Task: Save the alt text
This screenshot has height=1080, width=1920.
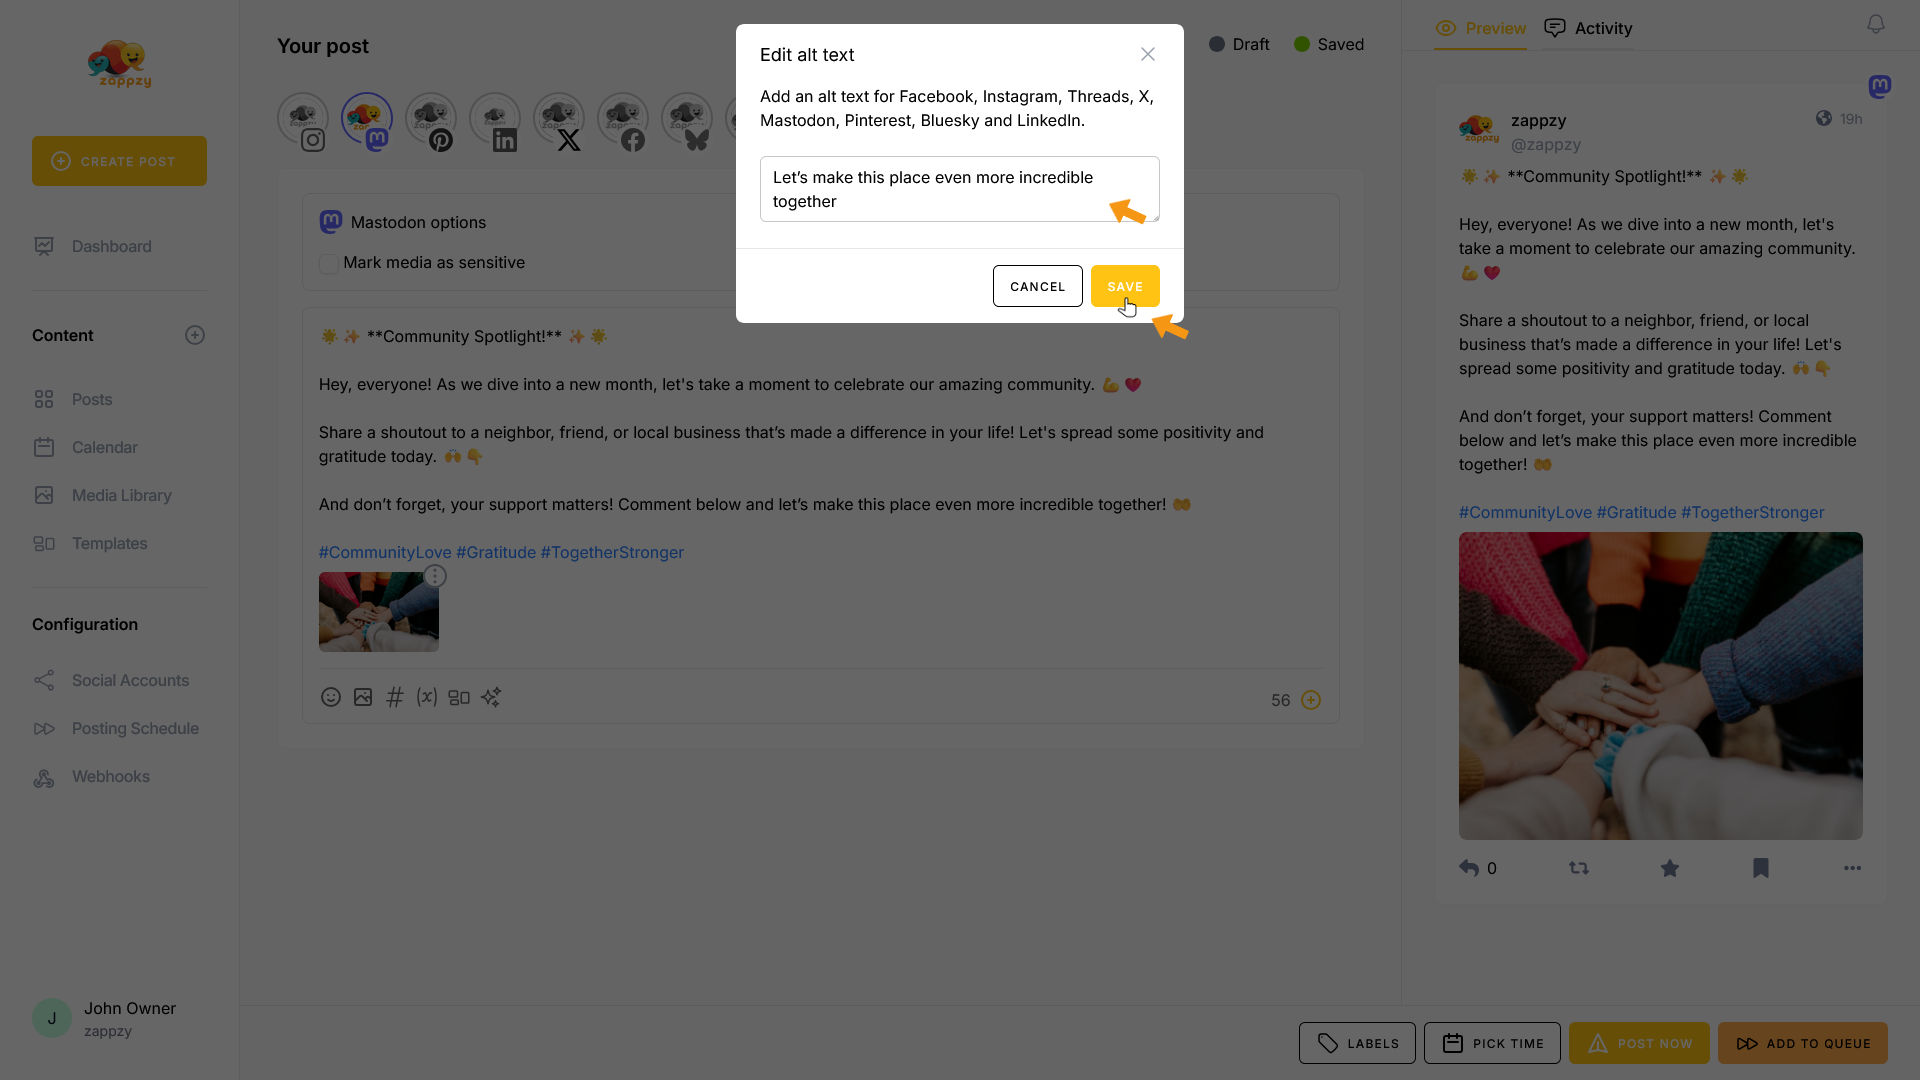Action: coord(1125,287)
